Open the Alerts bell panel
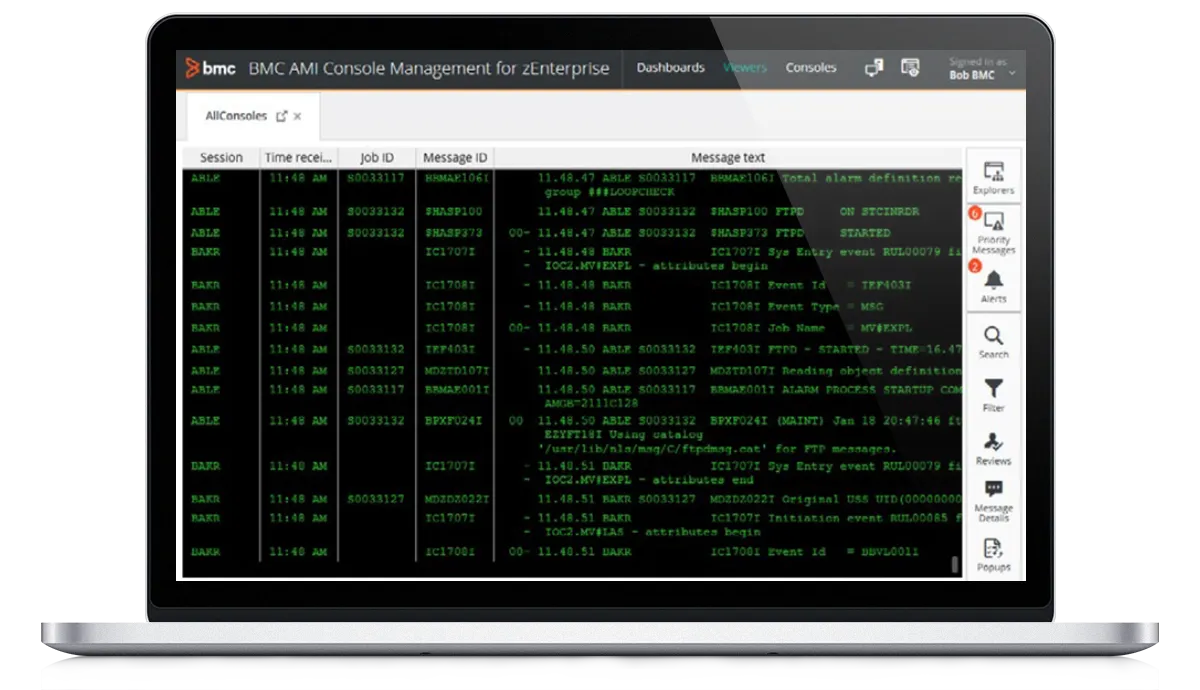 click(993, 285)
